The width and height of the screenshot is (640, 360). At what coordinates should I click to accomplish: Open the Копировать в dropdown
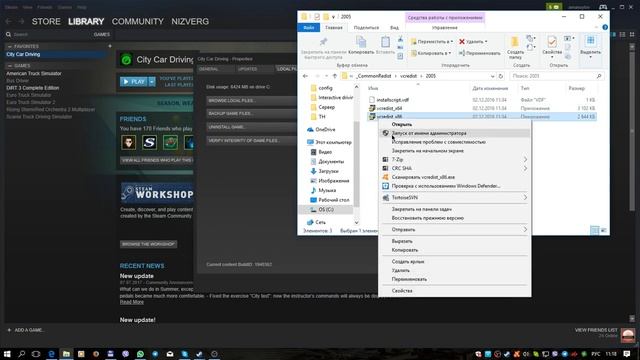[x=431, y=53]
